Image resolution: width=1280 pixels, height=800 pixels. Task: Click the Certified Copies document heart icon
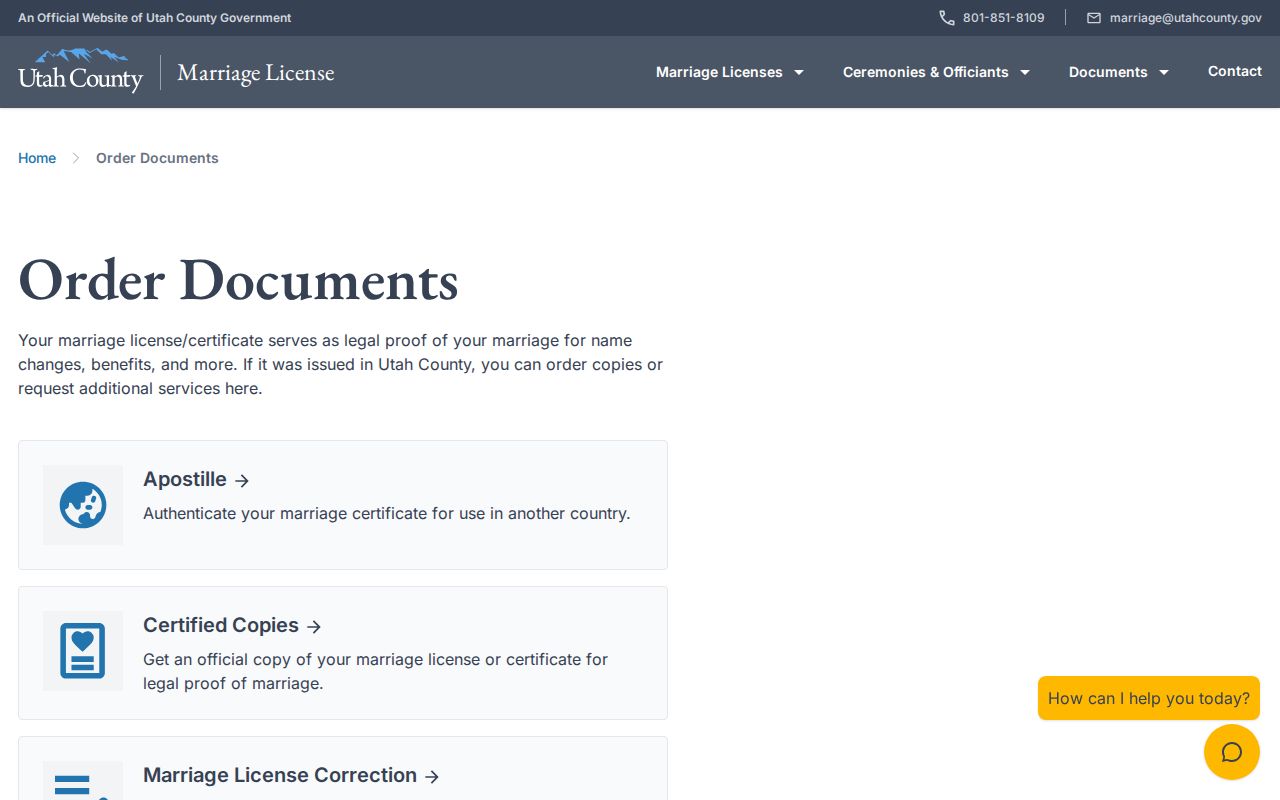pos(83,651)
